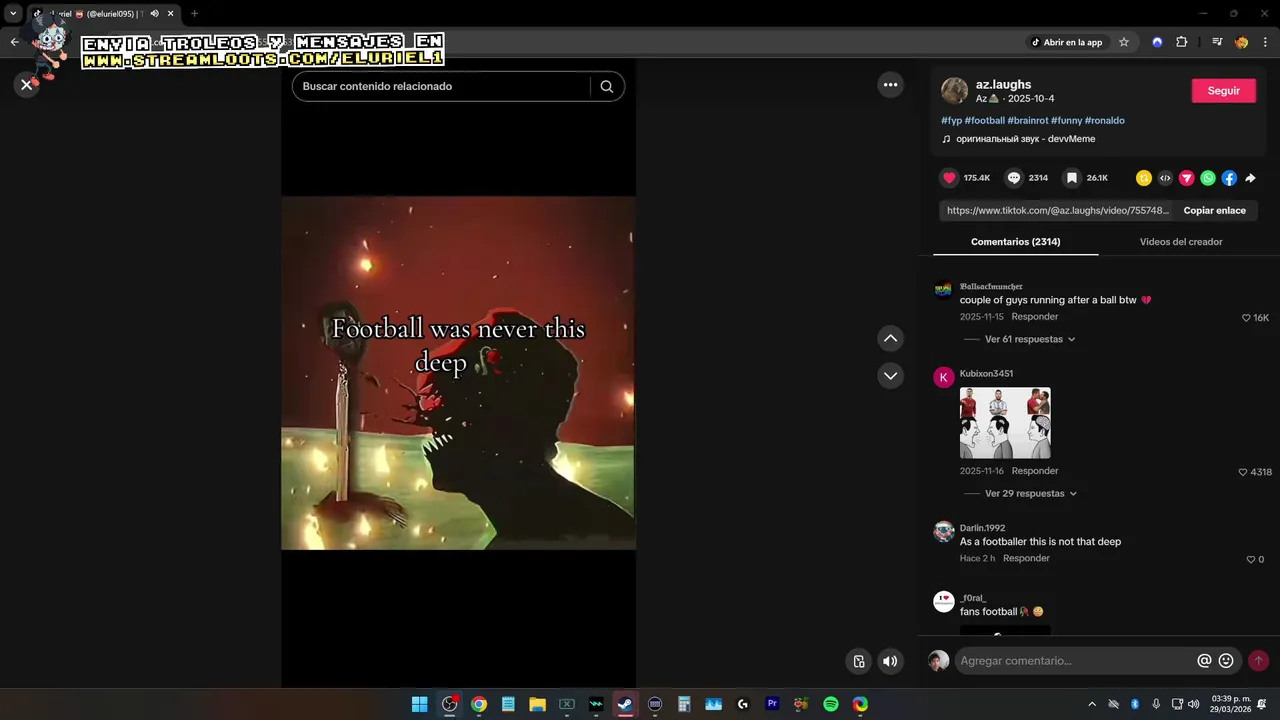The width and height of the screenshot is (1280, 720).
Task: Open a new browser tab with plus
Action: point(194,14)
